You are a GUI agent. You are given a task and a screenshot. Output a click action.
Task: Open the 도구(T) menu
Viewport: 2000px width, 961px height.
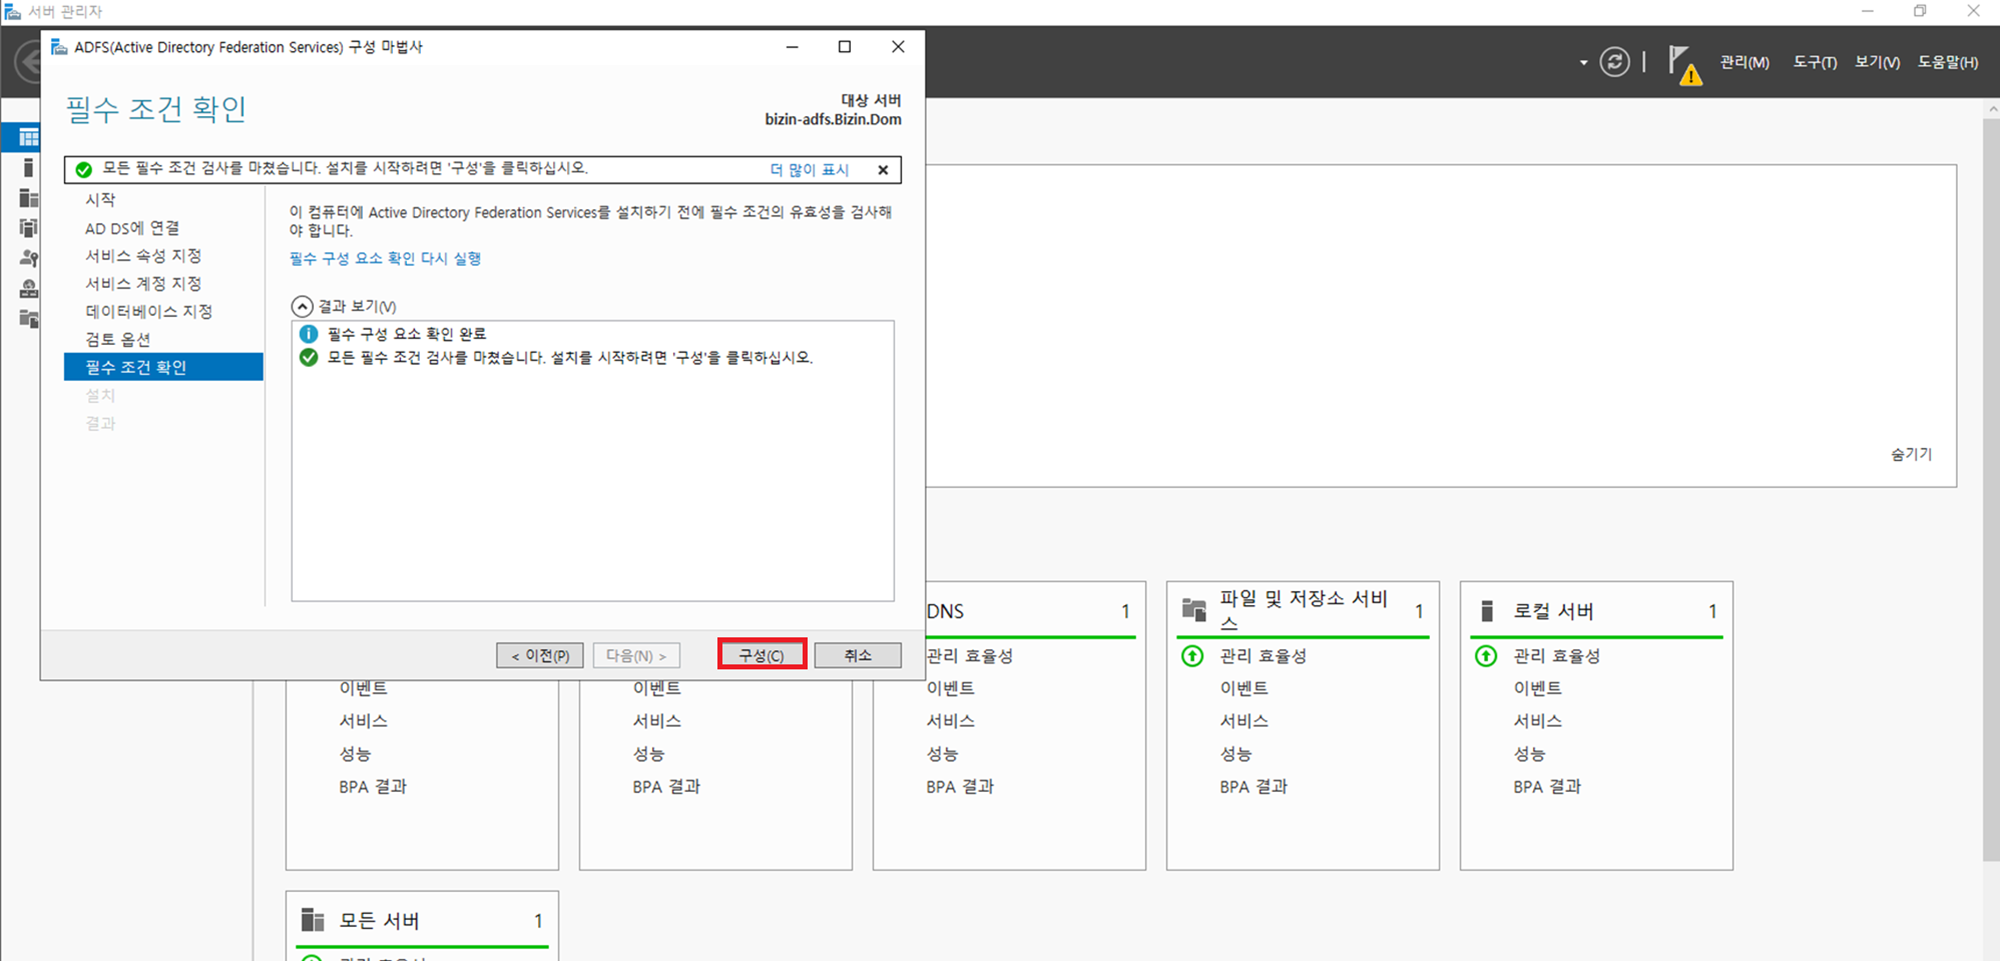[x=1815, y=62]
